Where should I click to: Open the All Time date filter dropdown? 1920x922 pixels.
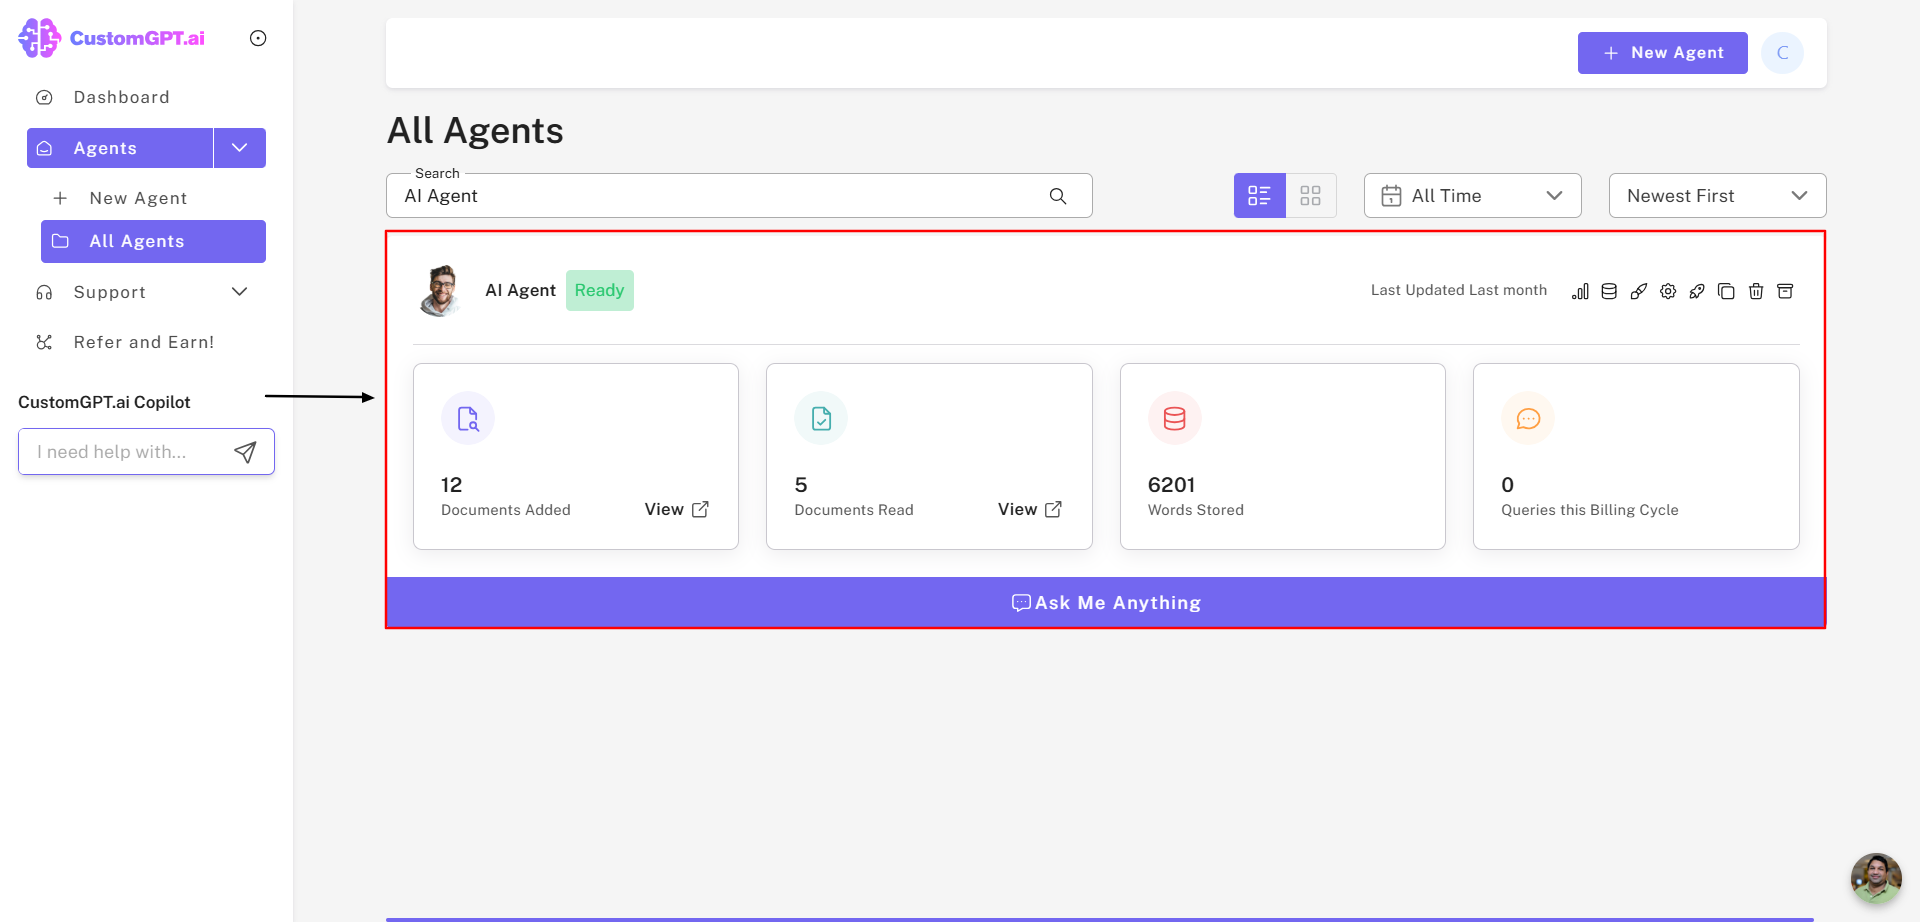1473,196
